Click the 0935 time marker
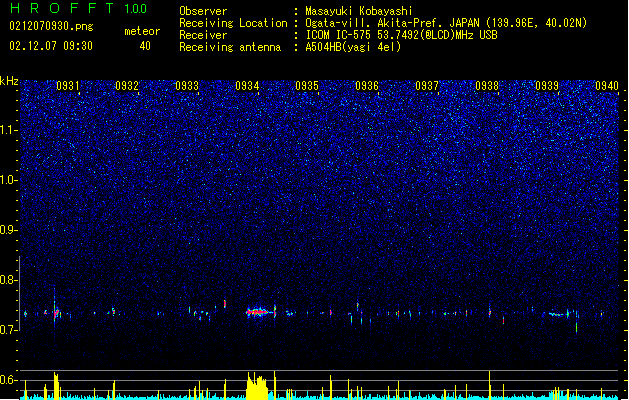 [307, 86]
